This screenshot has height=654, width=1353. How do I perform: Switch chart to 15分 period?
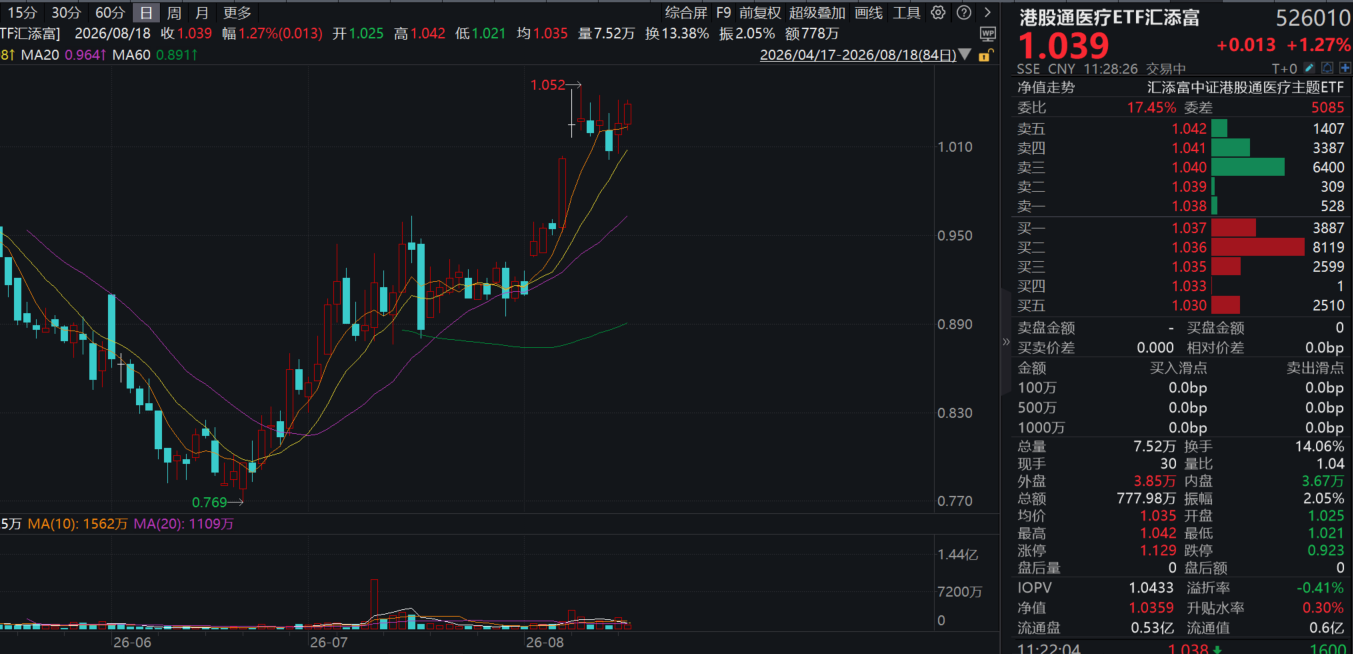tap(20, 13)
